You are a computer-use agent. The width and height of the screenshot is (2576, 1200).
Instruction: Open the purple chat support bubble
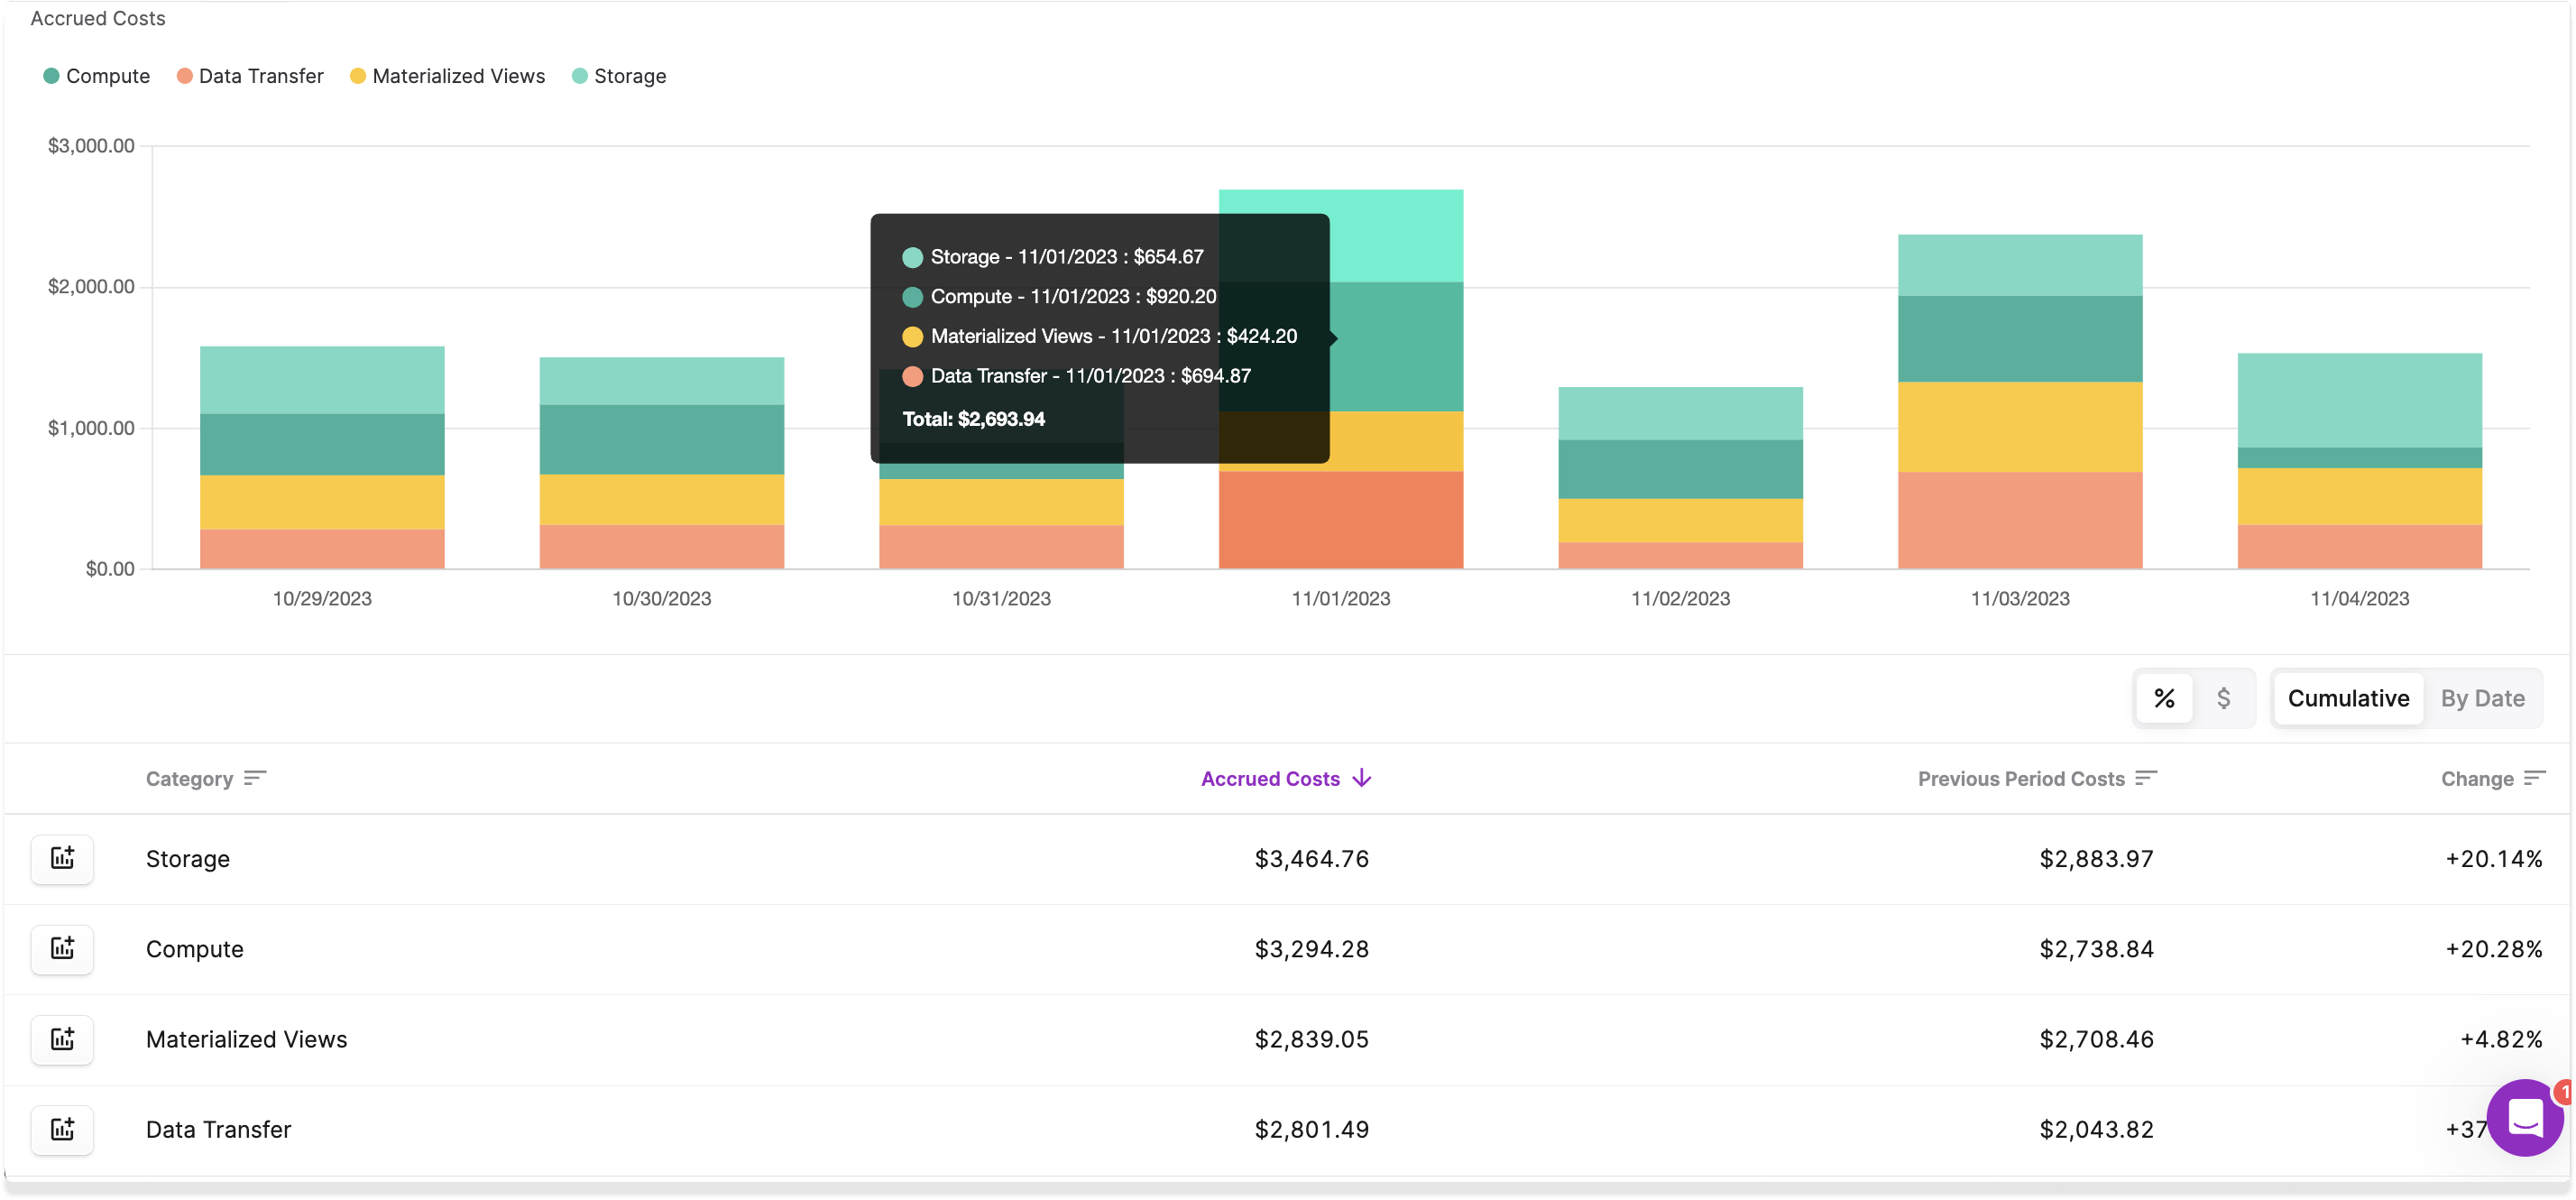[2524, 1117]
